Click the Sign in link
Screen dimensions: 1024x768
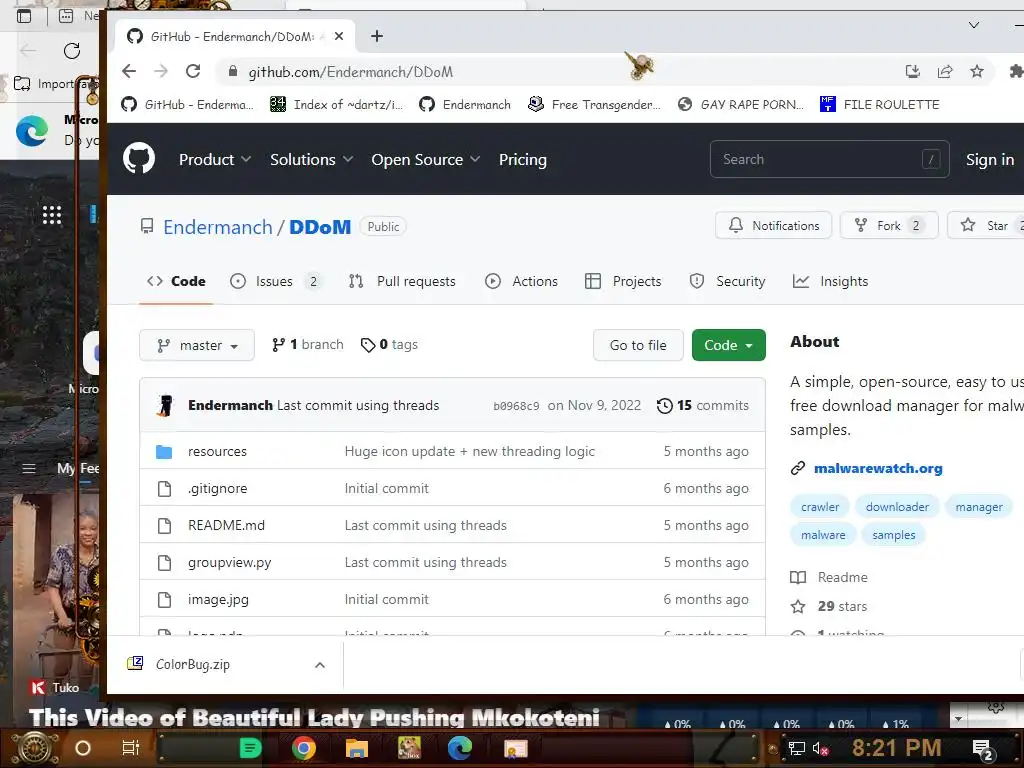tap(989, 159)
